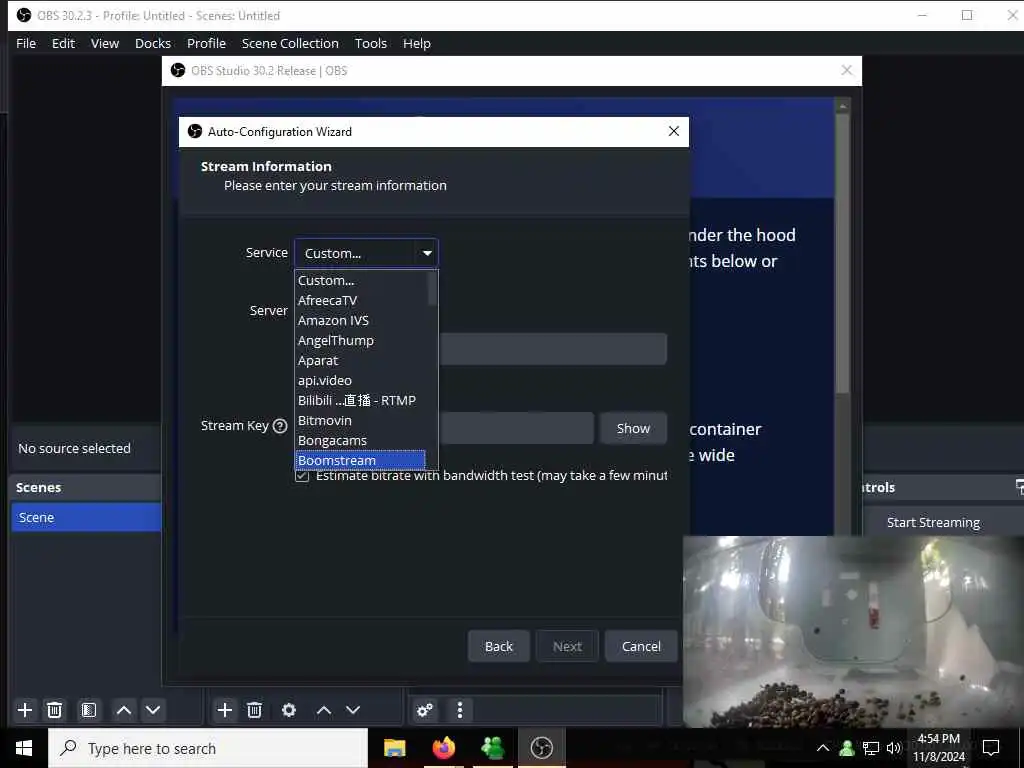Open the Profile menu

pyautogui.click(x=206, y=44)
